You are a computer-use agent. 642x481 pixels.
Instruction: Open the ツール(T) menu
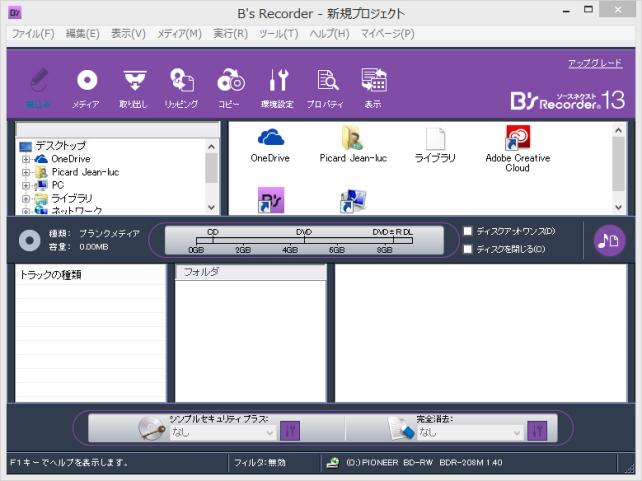click(x=278, y=34)
